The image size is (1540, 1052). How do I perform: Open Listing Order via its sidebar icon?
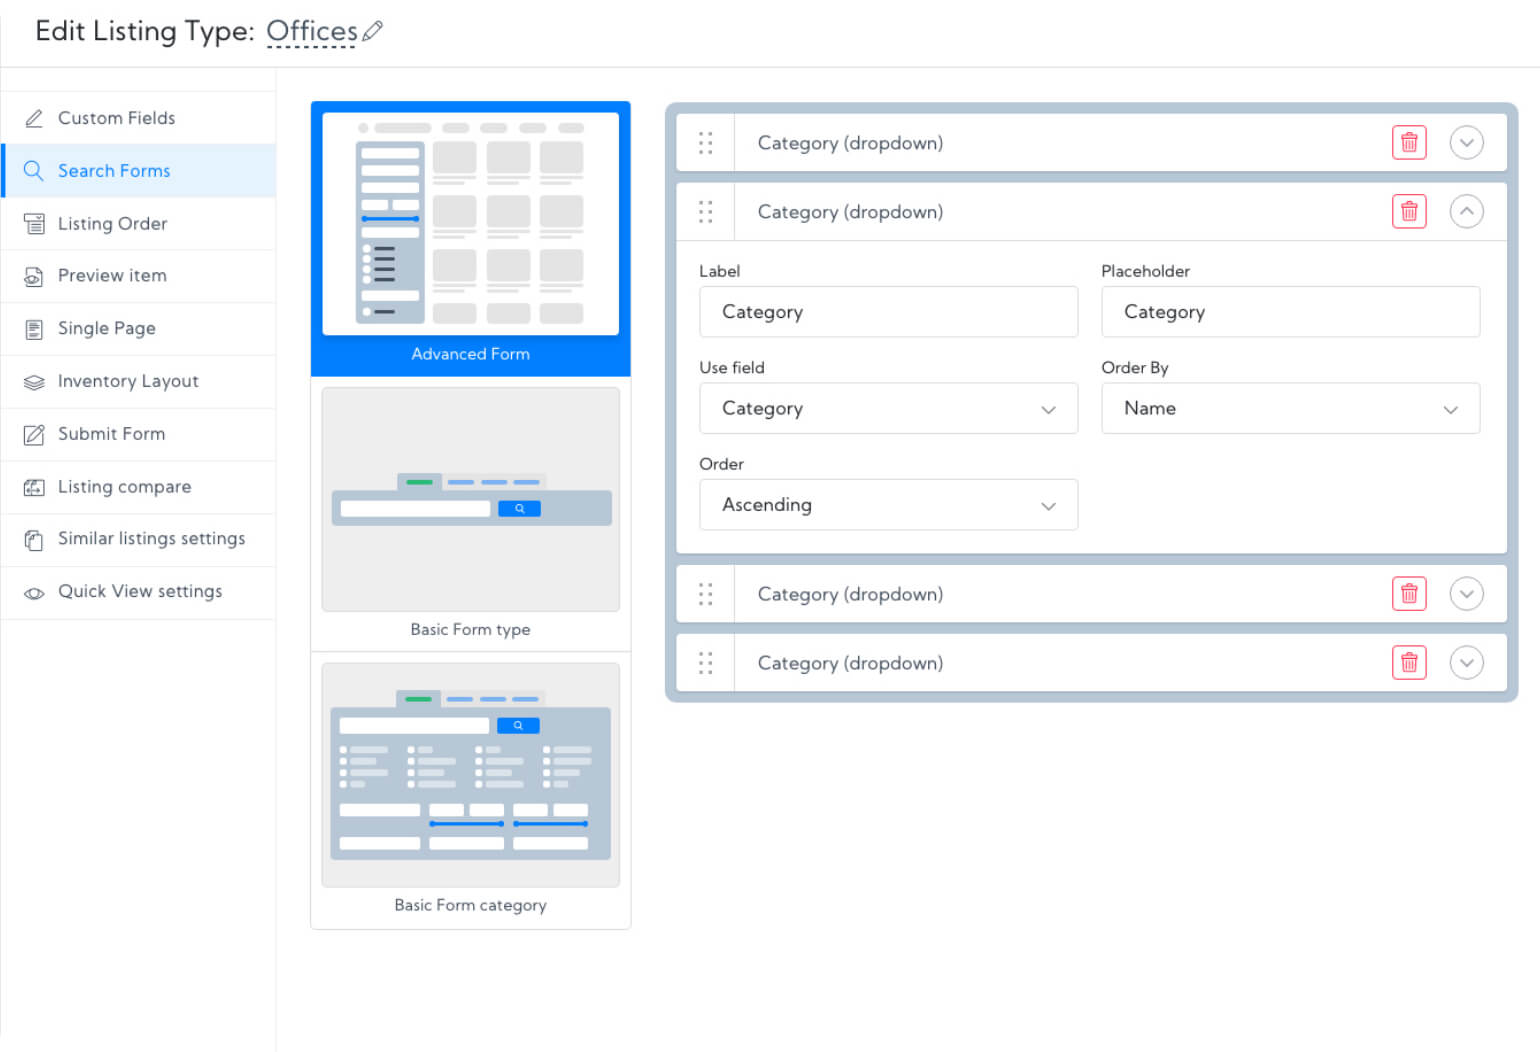pyautogui.click(x=34, y=223)
